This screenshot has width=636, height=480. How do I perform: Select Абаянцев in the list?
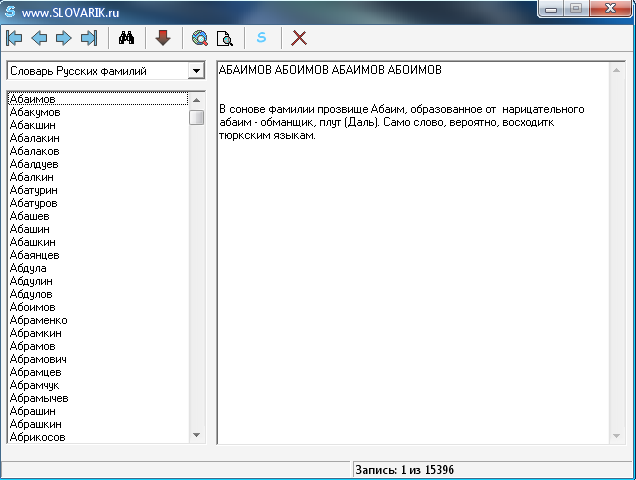tap(98, 255)
